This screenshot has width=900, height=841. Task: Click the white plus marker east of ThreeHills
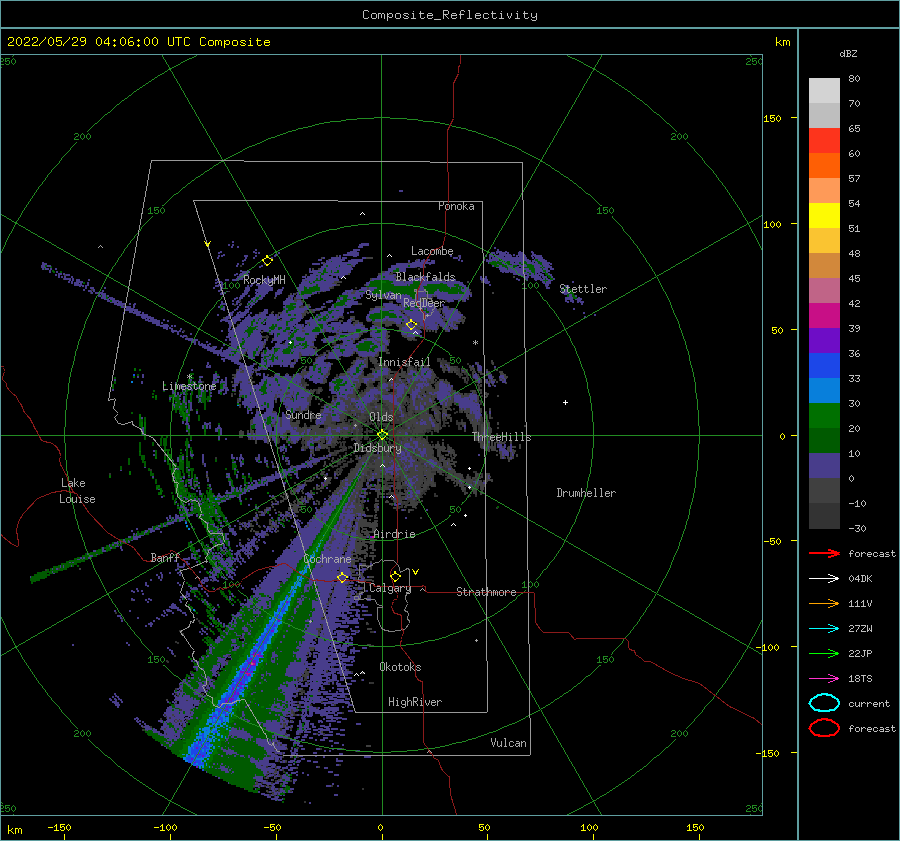[x=565, y=402]
